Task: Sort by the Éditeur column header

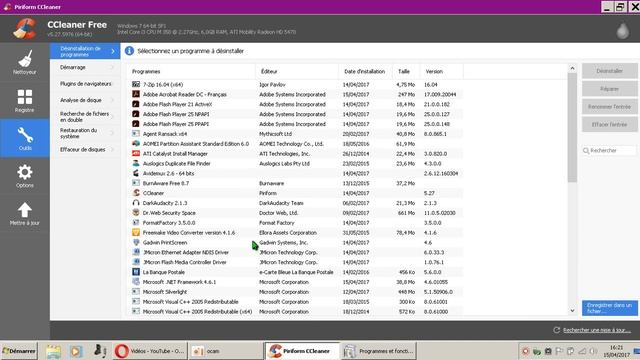Action: (297, 71)
